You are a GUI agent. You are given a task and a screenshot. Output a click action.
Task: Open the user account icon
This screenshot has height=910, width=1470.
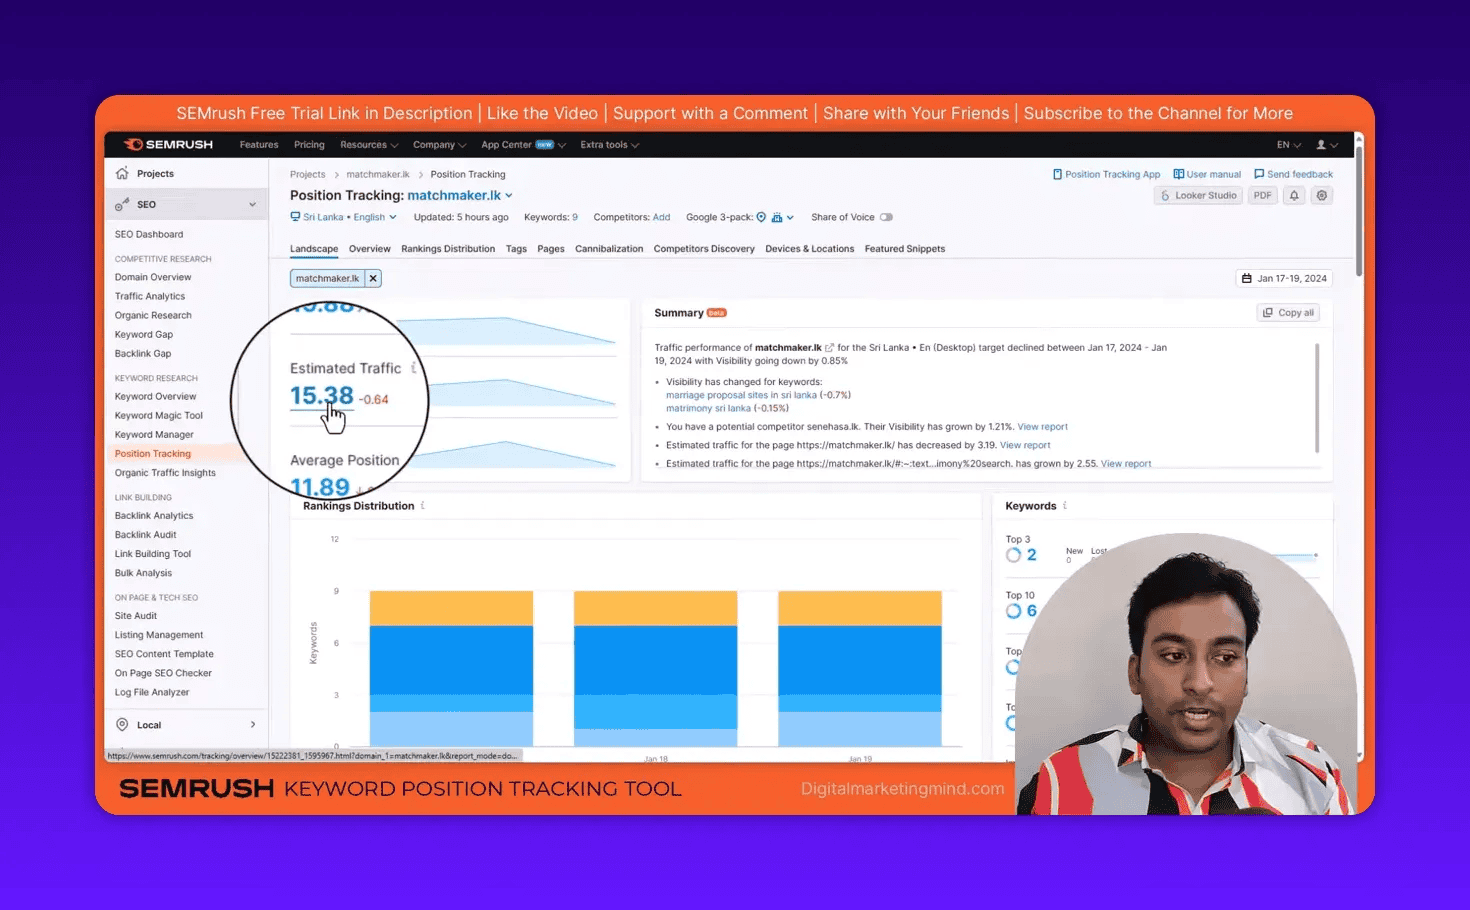[1325, 145]
